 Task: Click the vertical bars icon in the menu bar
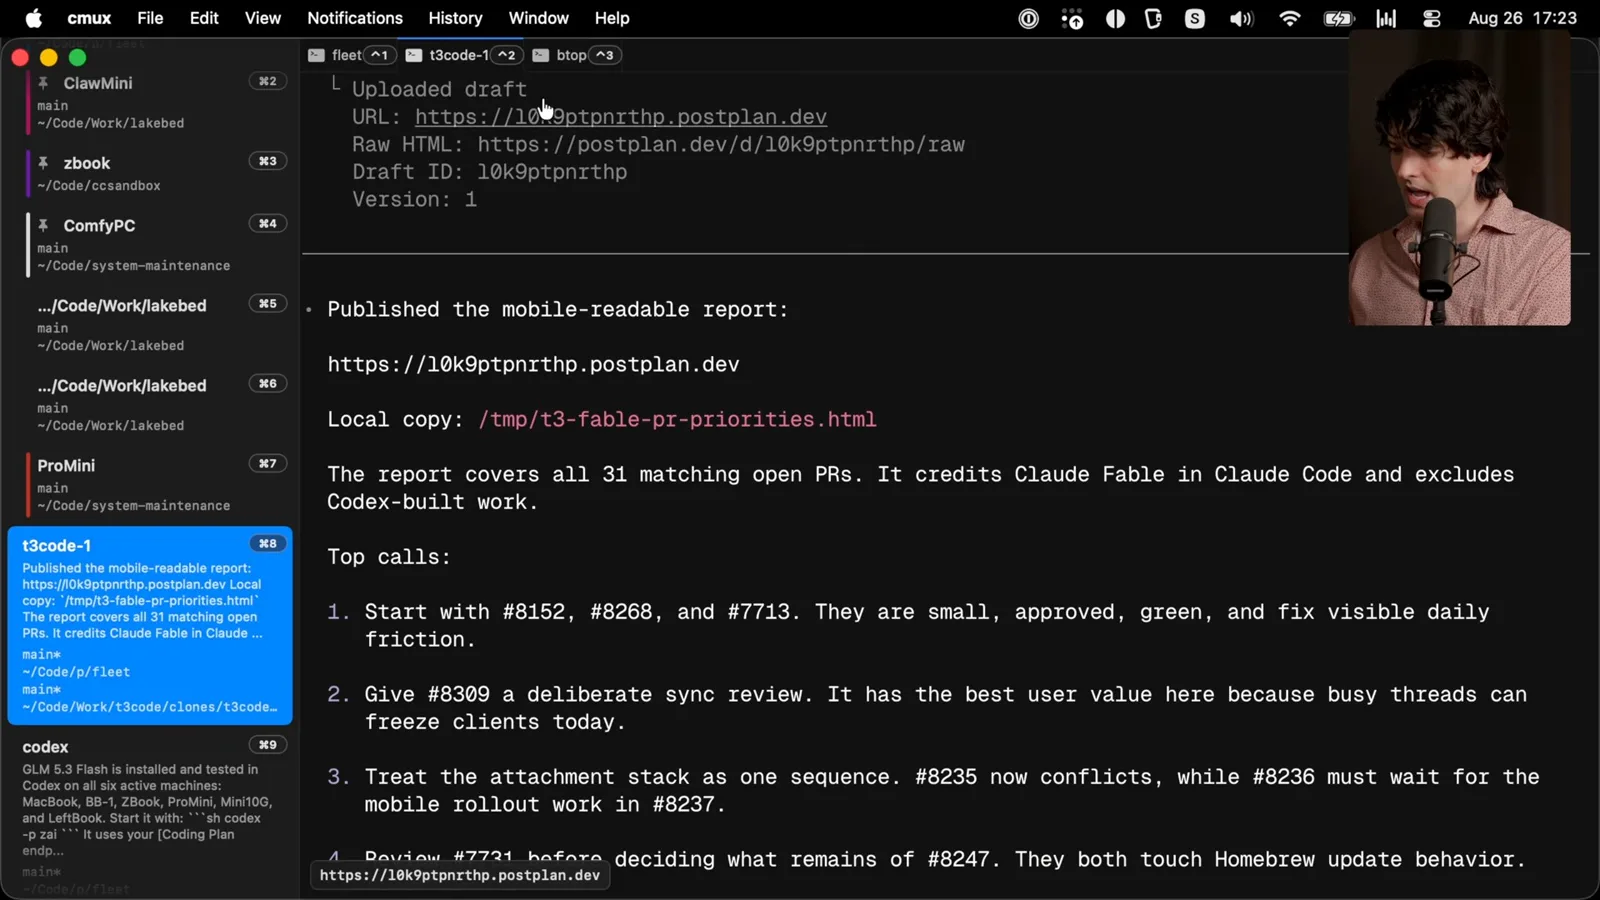(x=1386, y=18)
